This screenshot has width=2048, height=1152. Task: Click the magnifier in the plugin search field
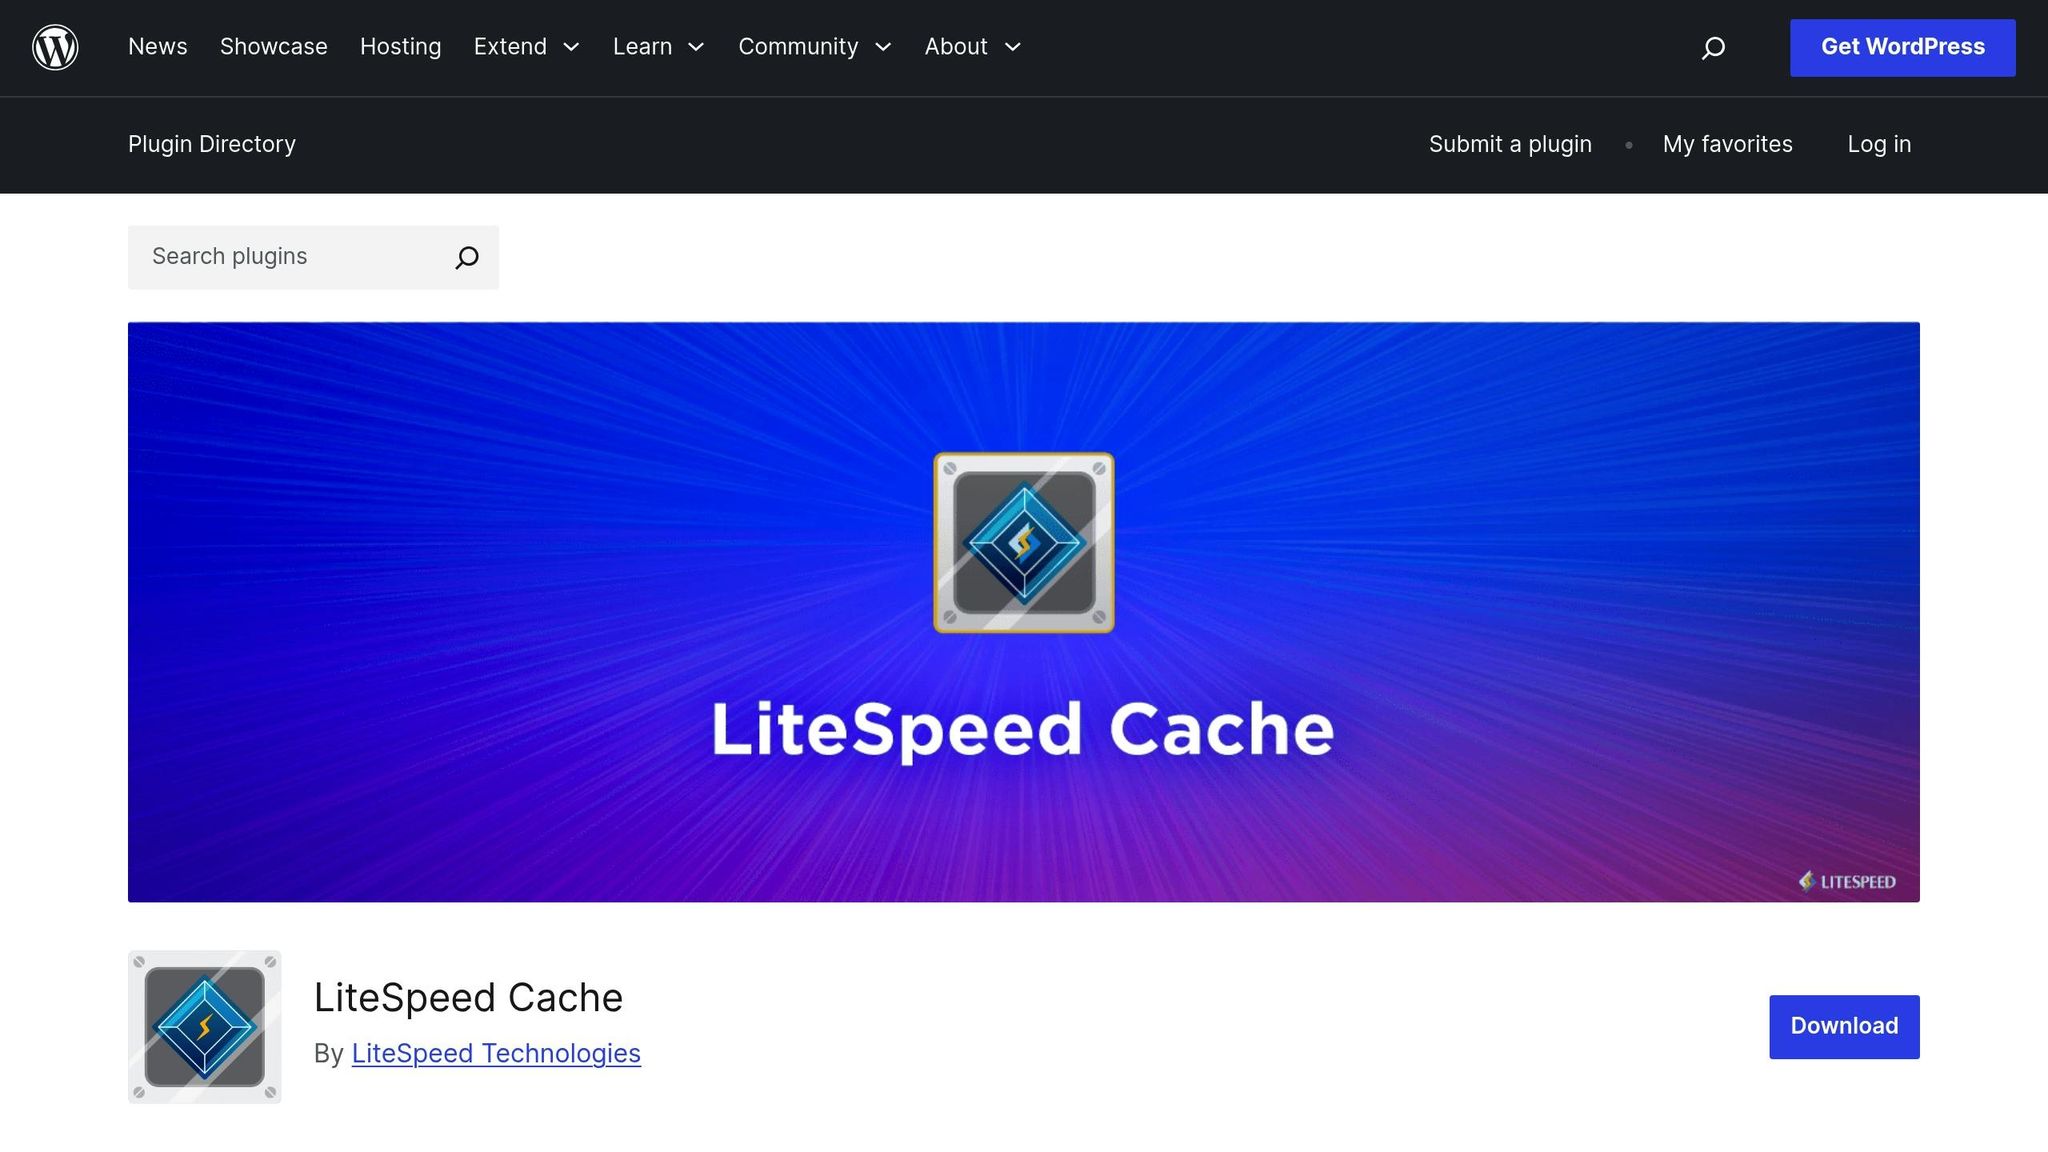click(x=466, y=257)
